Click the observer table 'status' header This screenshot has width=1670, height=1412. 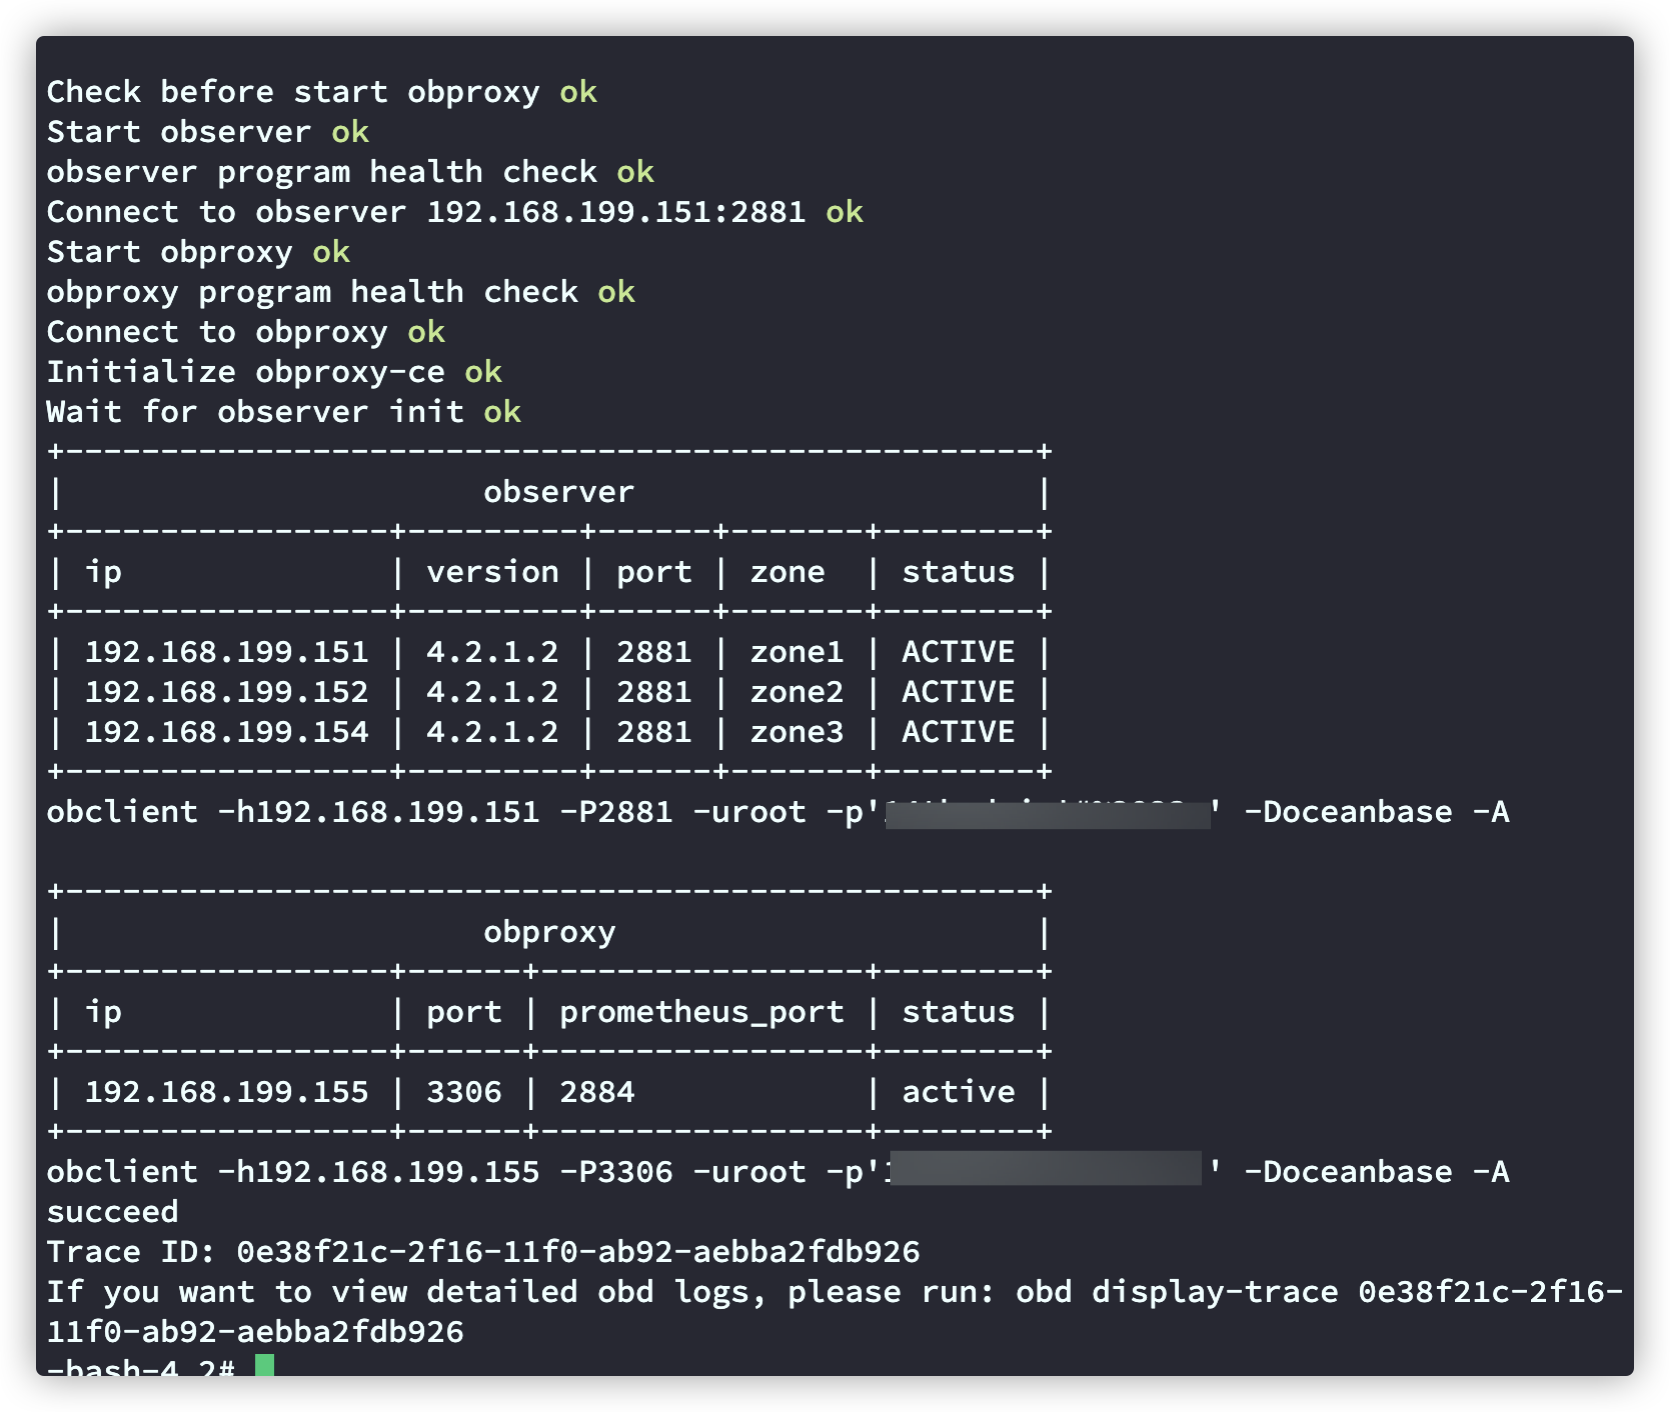(x=958, y=572)
